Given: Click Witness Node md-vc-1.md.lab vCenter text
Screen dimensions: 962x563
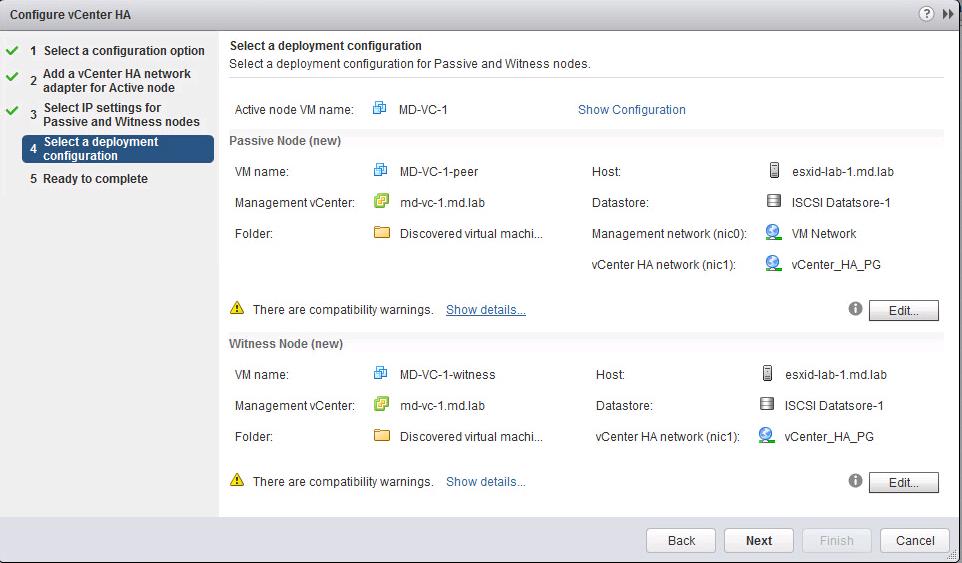Looking at the screenshot, I should pos(442,405).
